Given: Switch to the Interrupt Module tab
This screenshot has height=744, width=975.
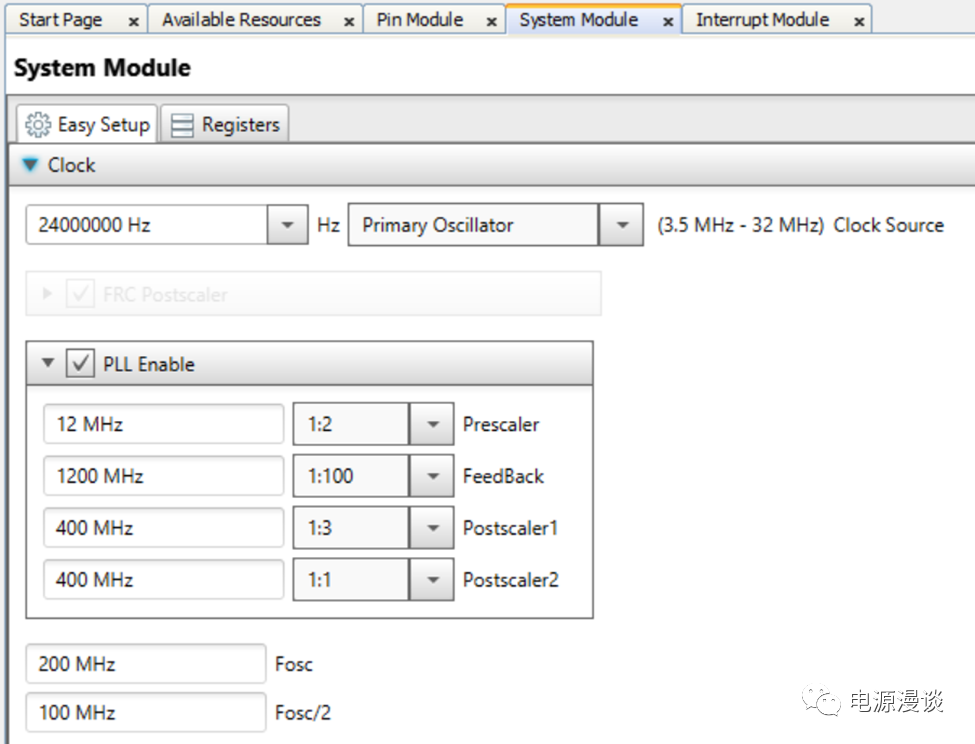Looking at the screenshot, I should pyautogui.click(x=762, y=20).
